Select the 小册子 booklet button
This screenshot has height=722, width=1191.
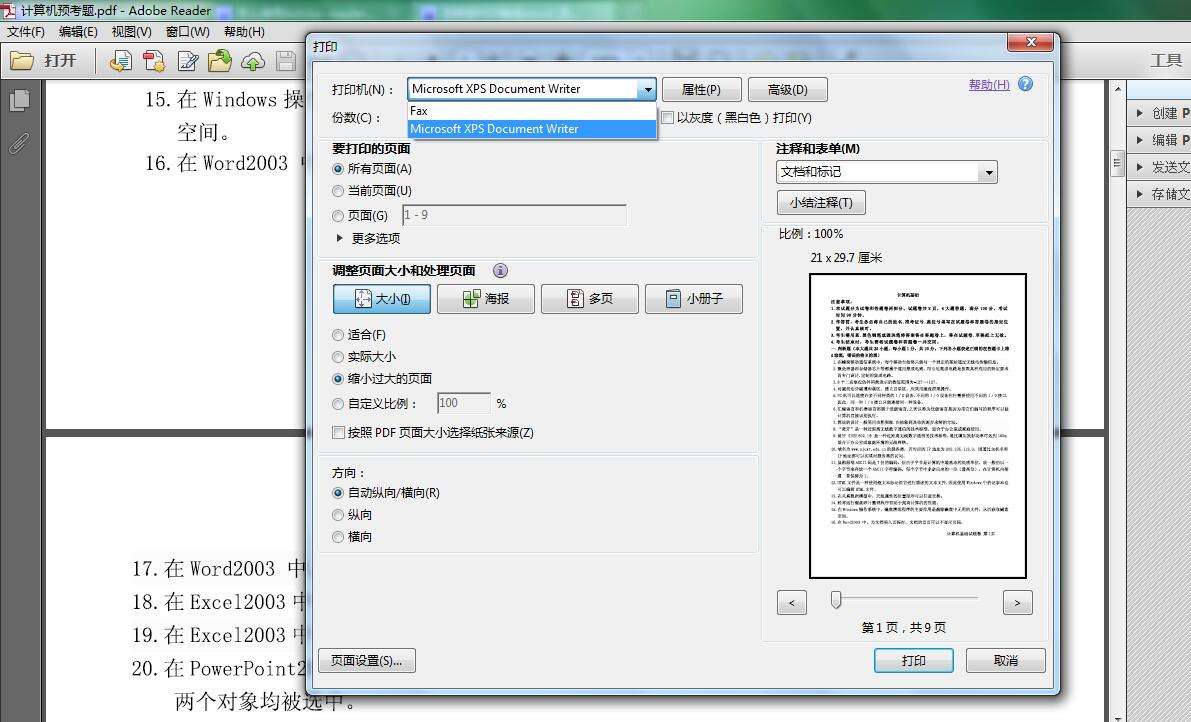694,299
